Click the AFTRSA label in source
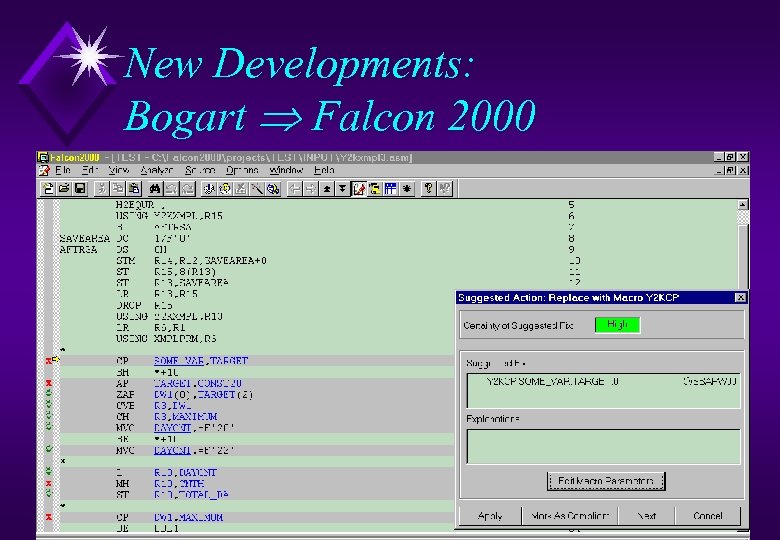The height and width of the screenshot is (540, 780). (x=79, y=250)
